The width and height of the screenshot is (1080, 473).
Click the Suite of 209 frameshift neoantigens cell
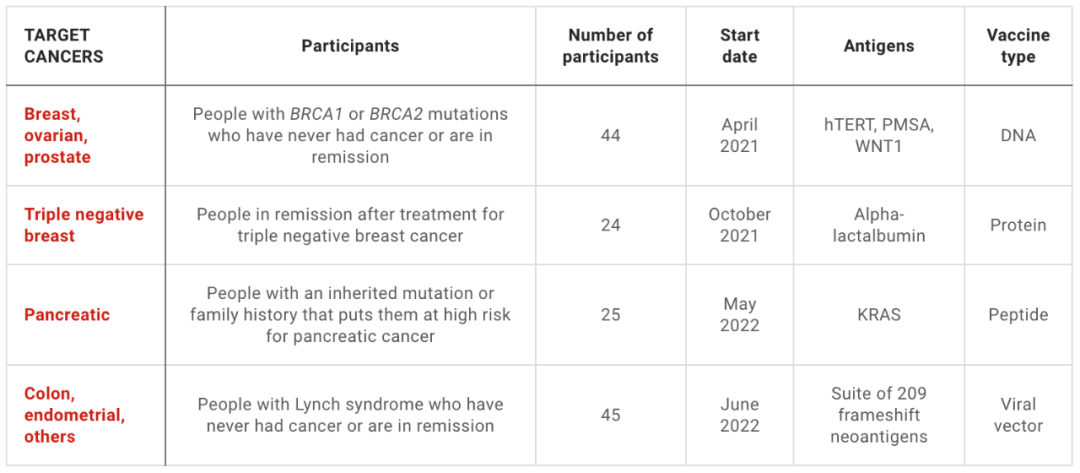point(879,415)
